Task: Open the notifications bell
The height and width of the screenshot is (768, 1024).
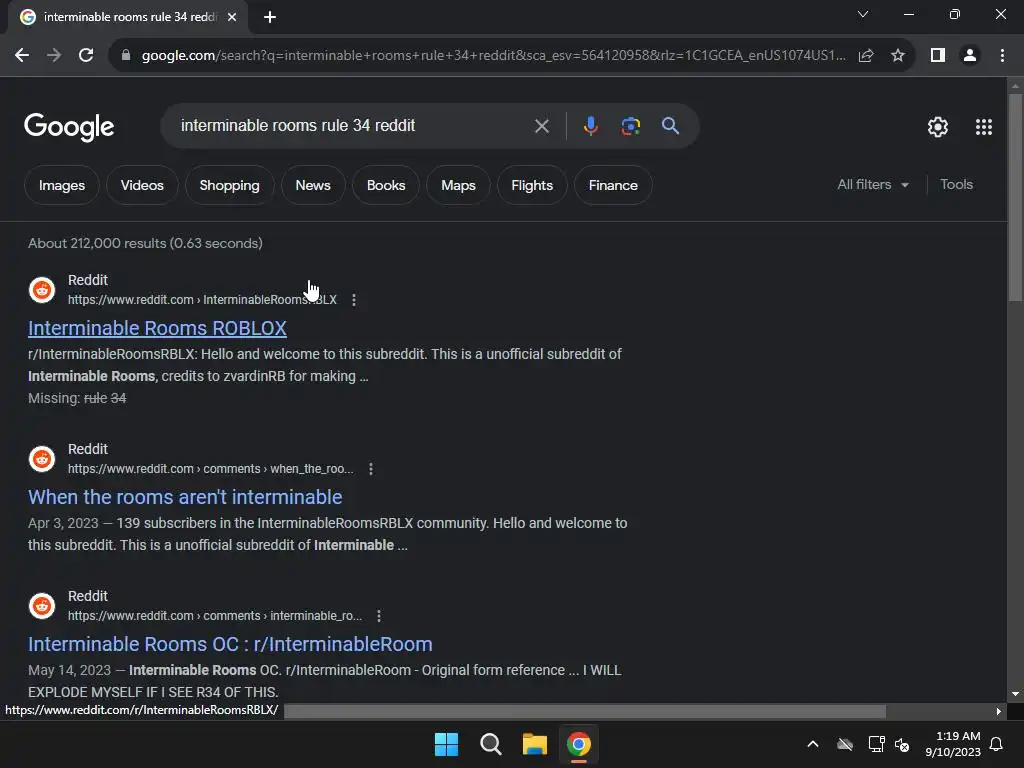Action: coord(997,744)
